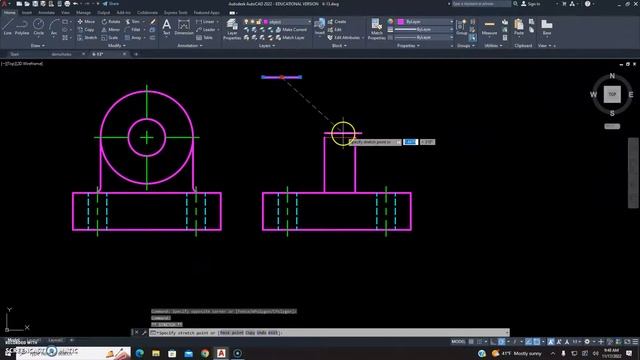640x360 pixels.
Task: Click the Make Current layer button
Action: [x=291, y=29]
